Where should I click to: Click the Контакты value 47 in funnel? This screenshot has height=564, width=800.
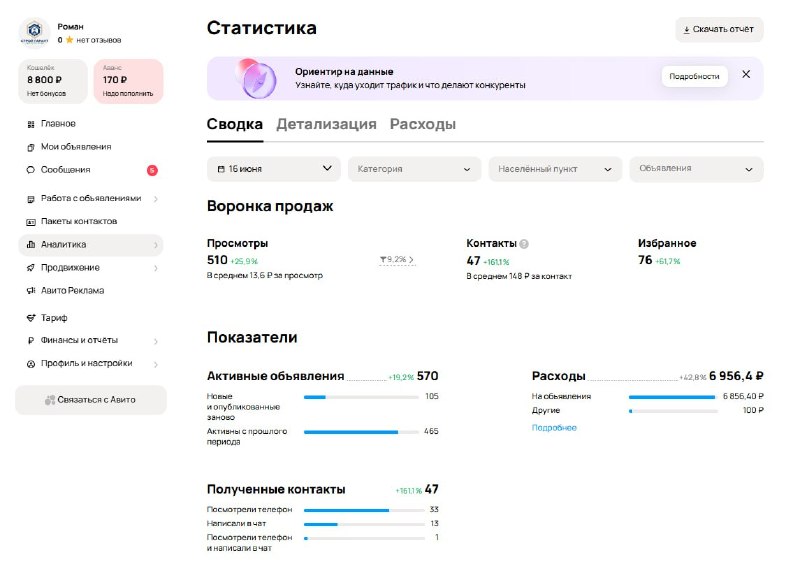pos(473,261)
